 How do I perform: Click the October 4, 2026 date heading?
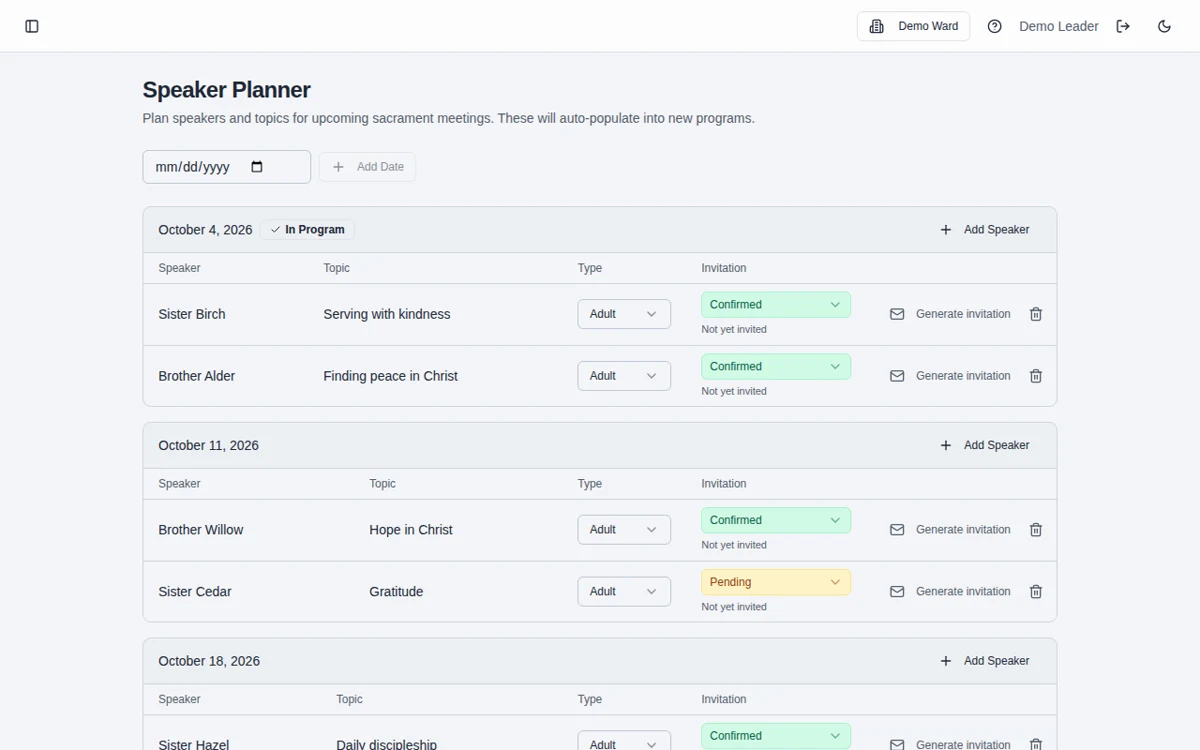coord(205,230)
